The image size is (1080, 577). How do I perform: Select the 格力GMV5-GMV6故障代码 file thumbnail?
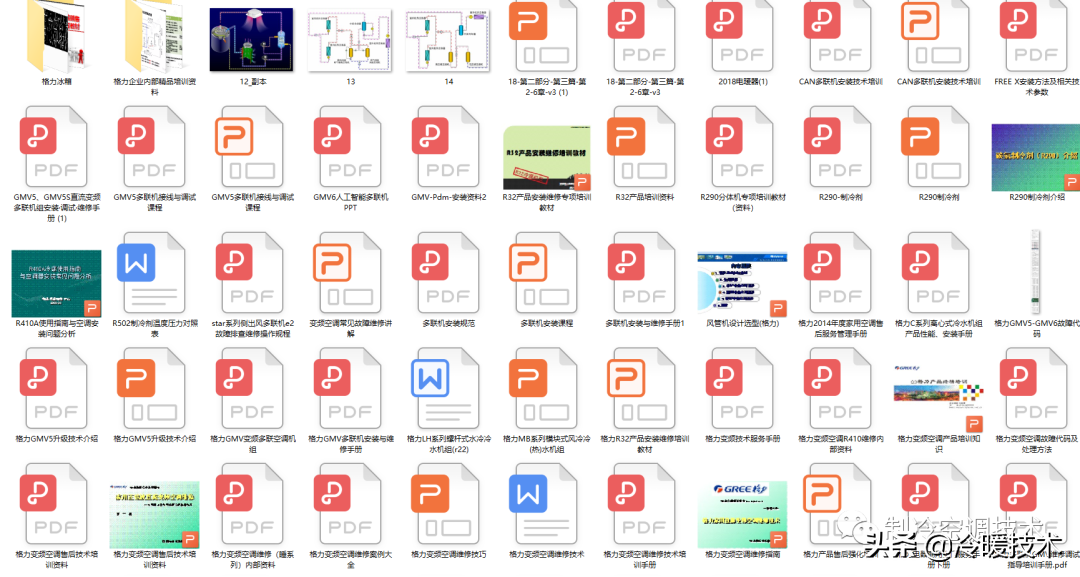click(x=1035, y=272)
